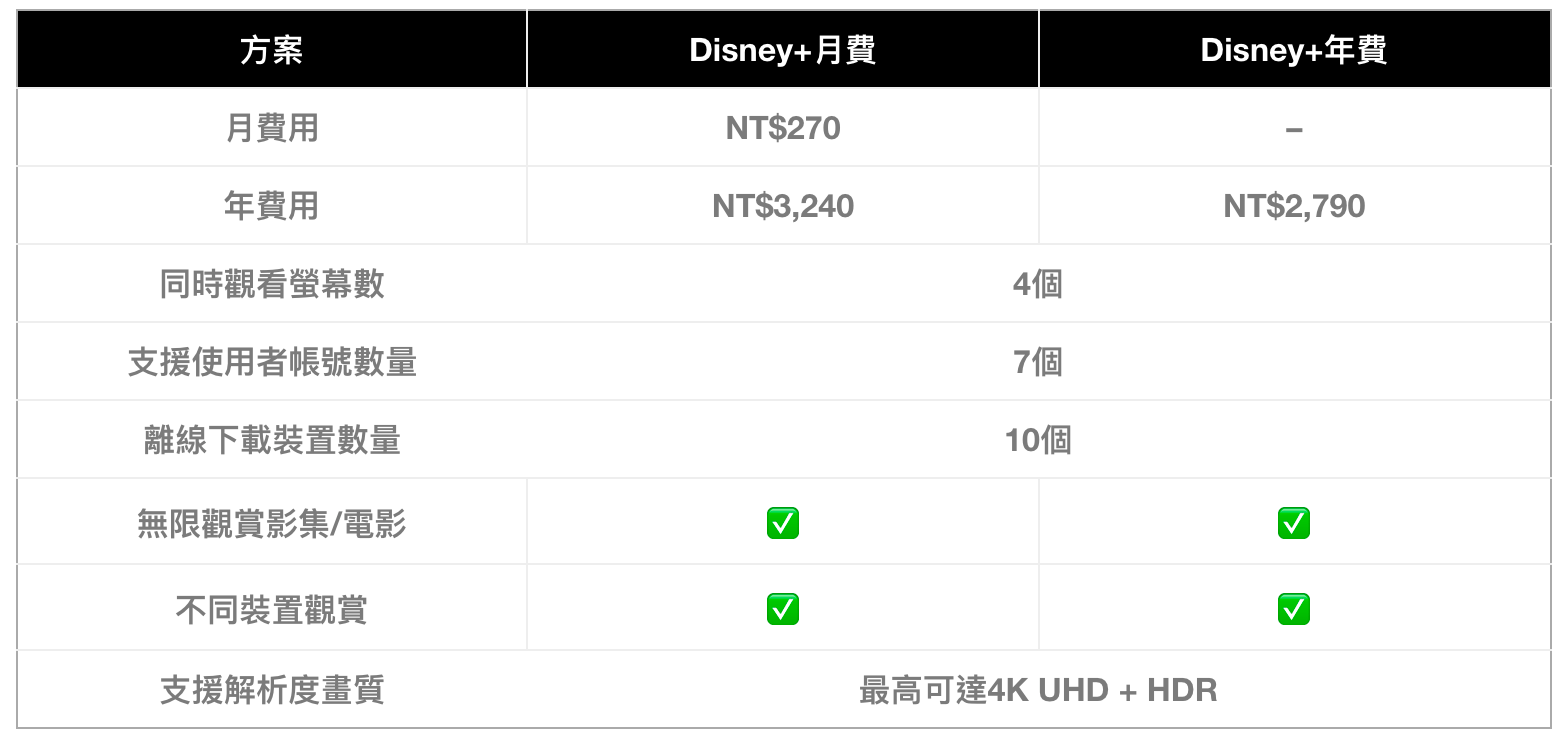1566x740 pixels.
Task: Click the 月費用 row label
Action: point(272,128)
